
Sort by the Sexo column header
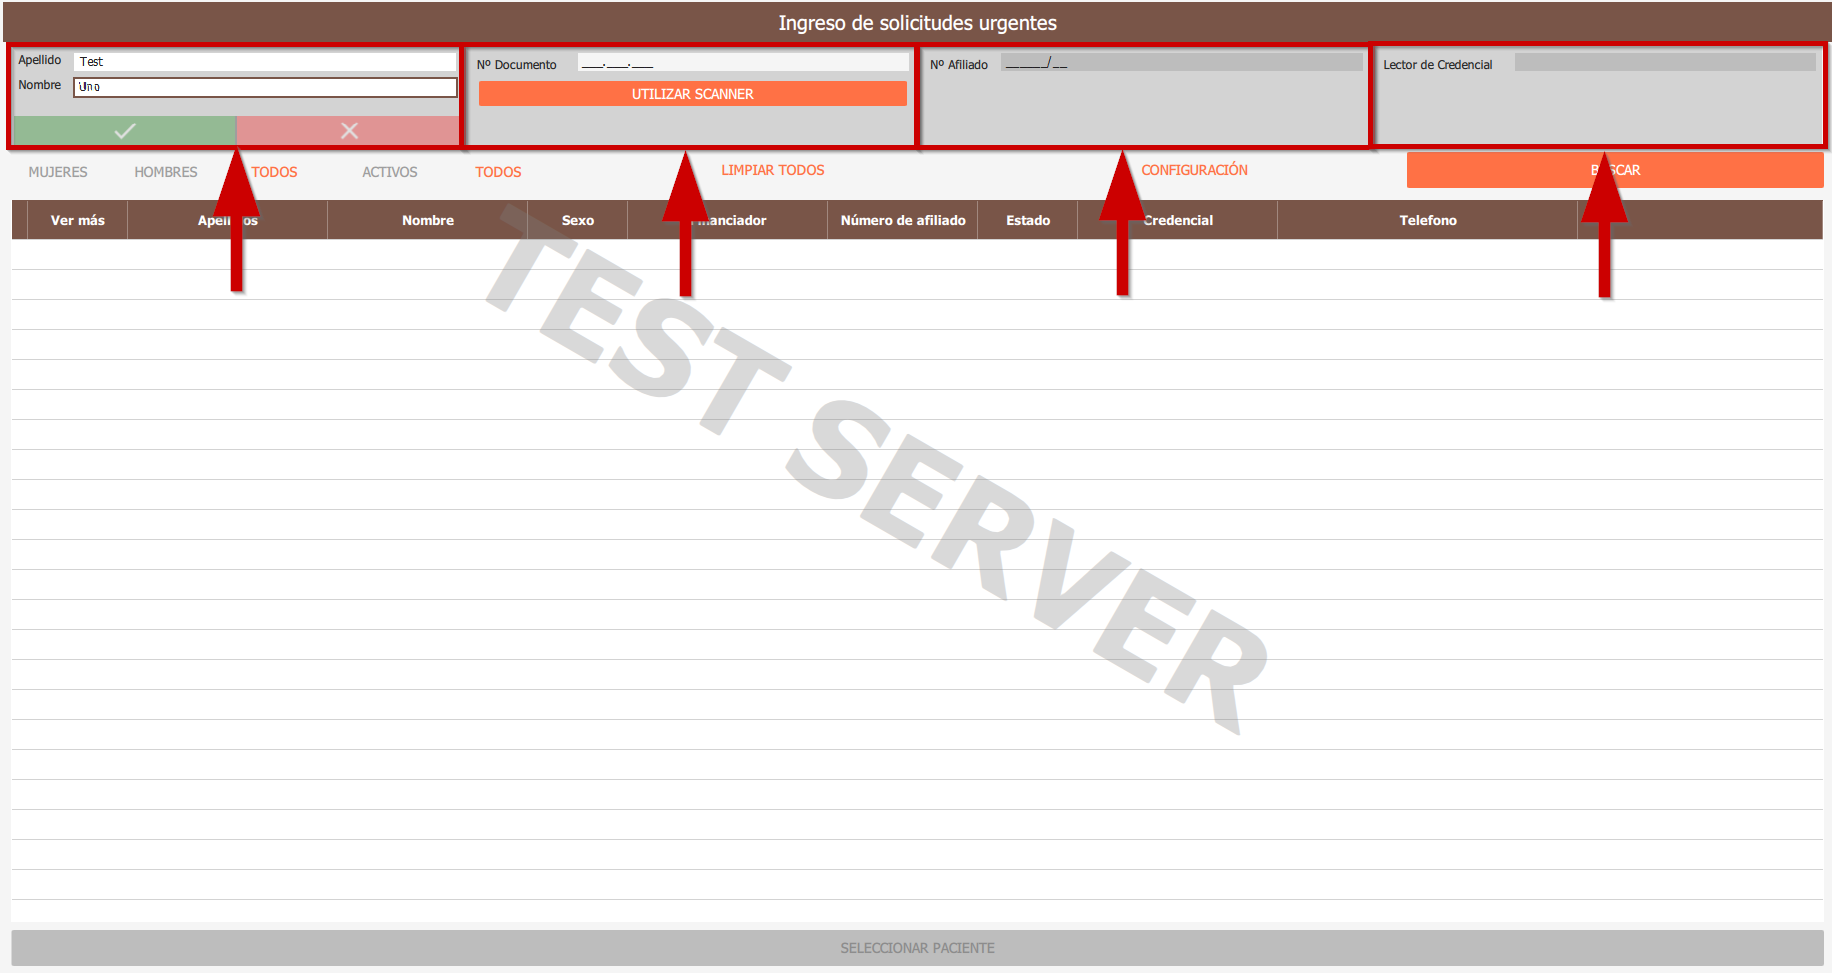pos(577,220)
